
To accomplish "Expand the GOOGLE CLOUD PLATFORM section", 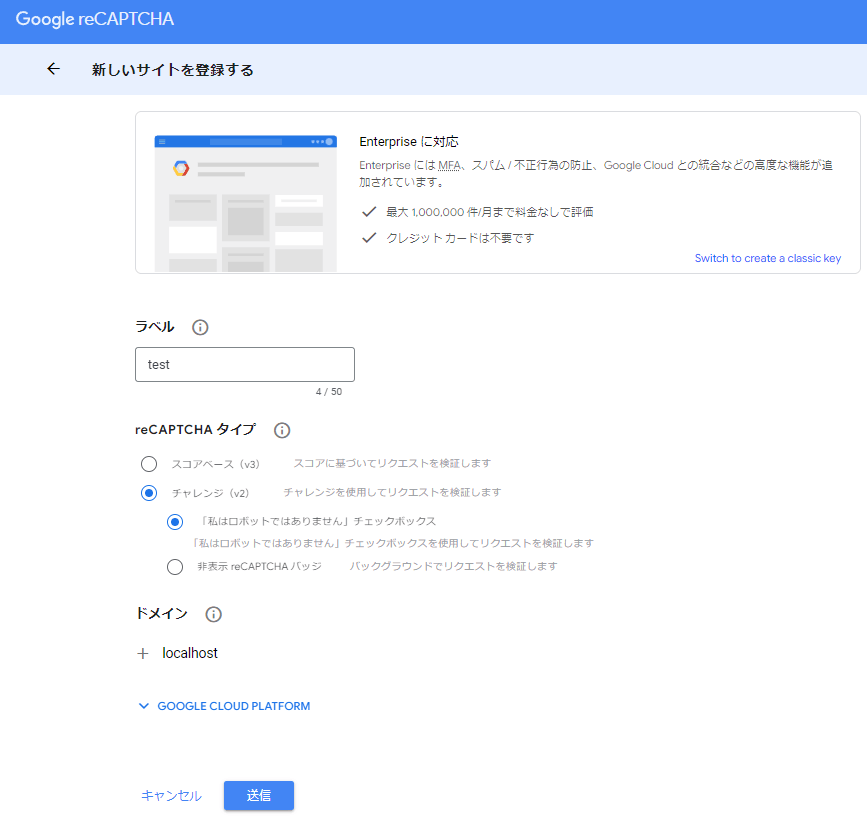I will 224,706.
